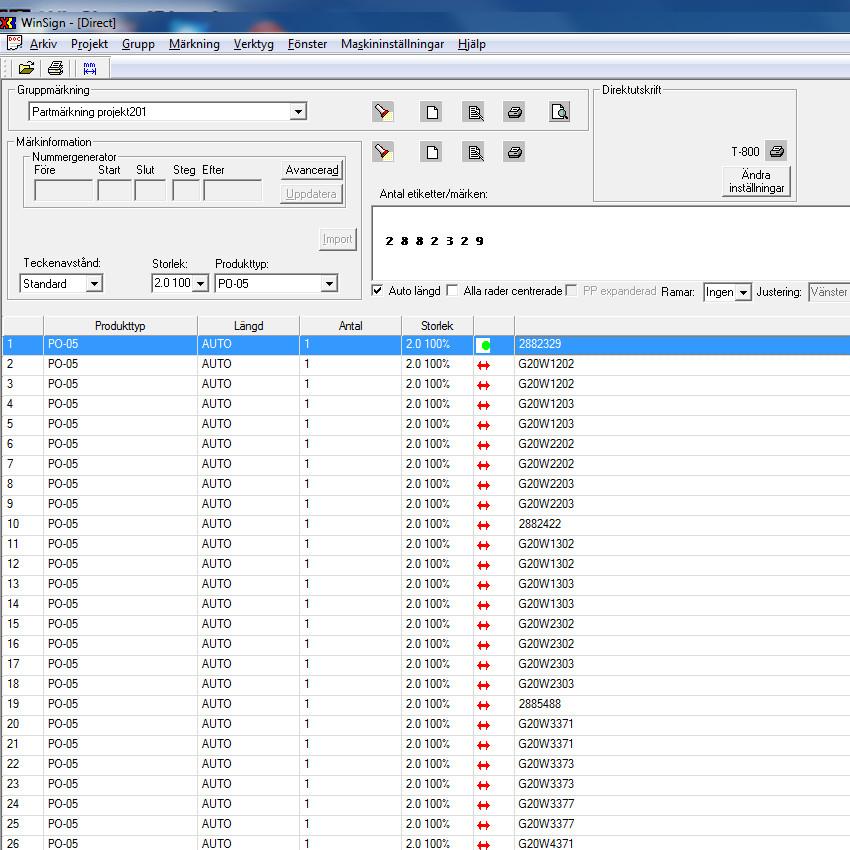Click flashlight search icon in Gruppmärkning row
Viewport: 850px width, 850px height.
pos(383,112)
